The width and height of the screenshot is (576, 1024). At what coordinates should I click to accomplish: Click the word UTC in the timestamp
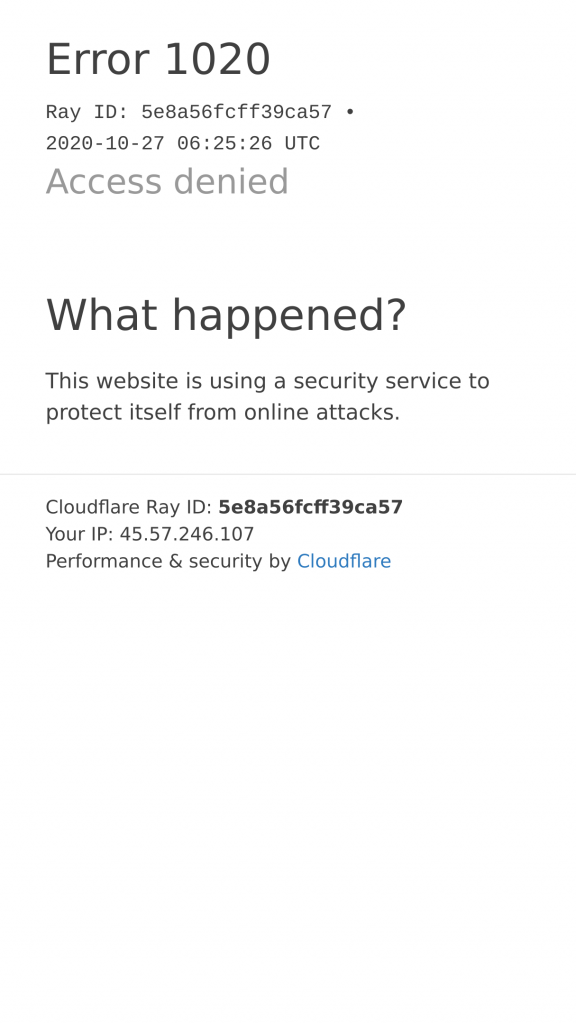click(x=302, y=144)
